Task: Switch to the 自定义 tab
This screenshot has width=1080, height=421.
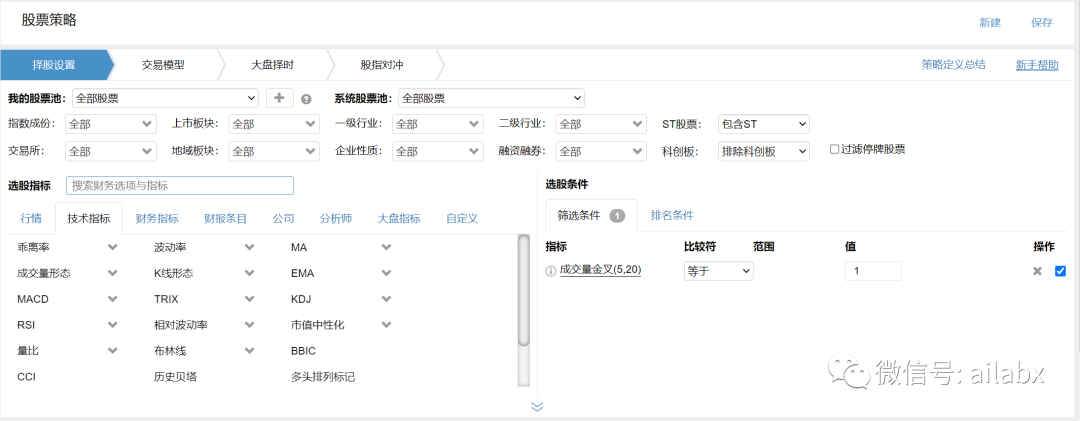Action: (461, 218)
